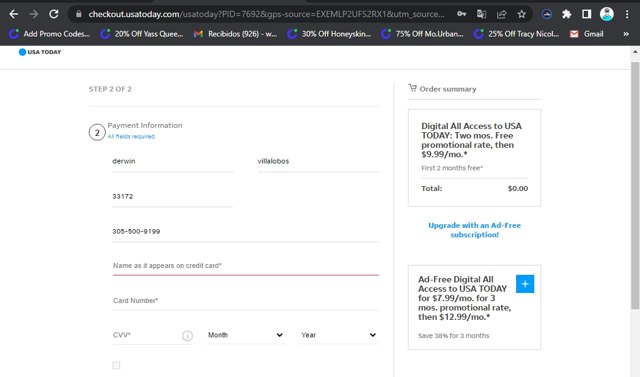Click the "All fields required." text

(131, 137)
